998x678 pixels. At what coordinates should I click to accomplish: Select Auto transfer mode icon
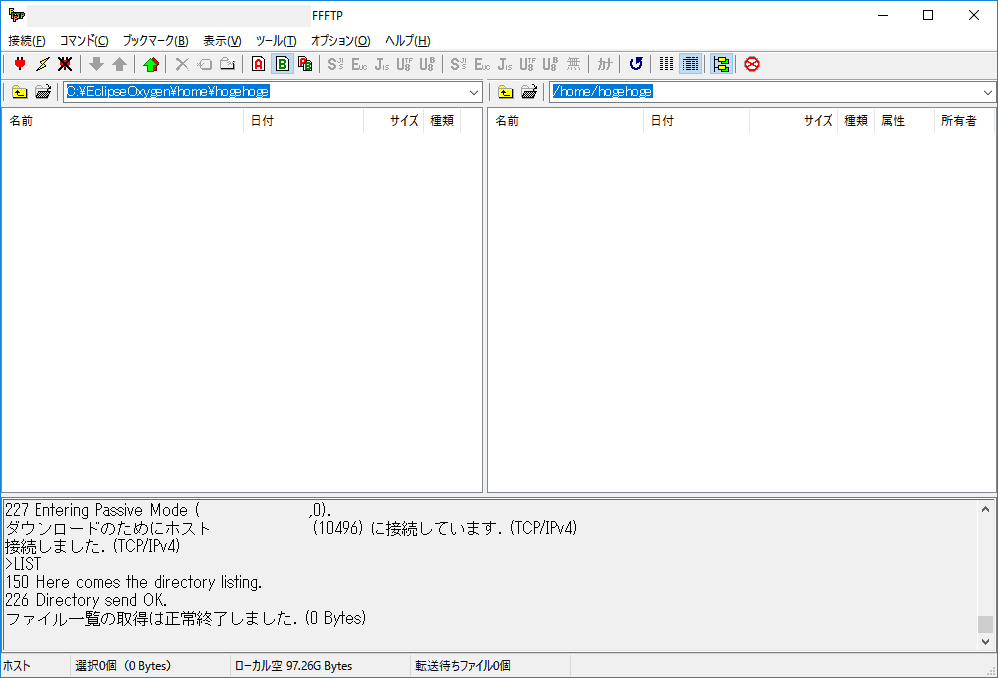305,64
